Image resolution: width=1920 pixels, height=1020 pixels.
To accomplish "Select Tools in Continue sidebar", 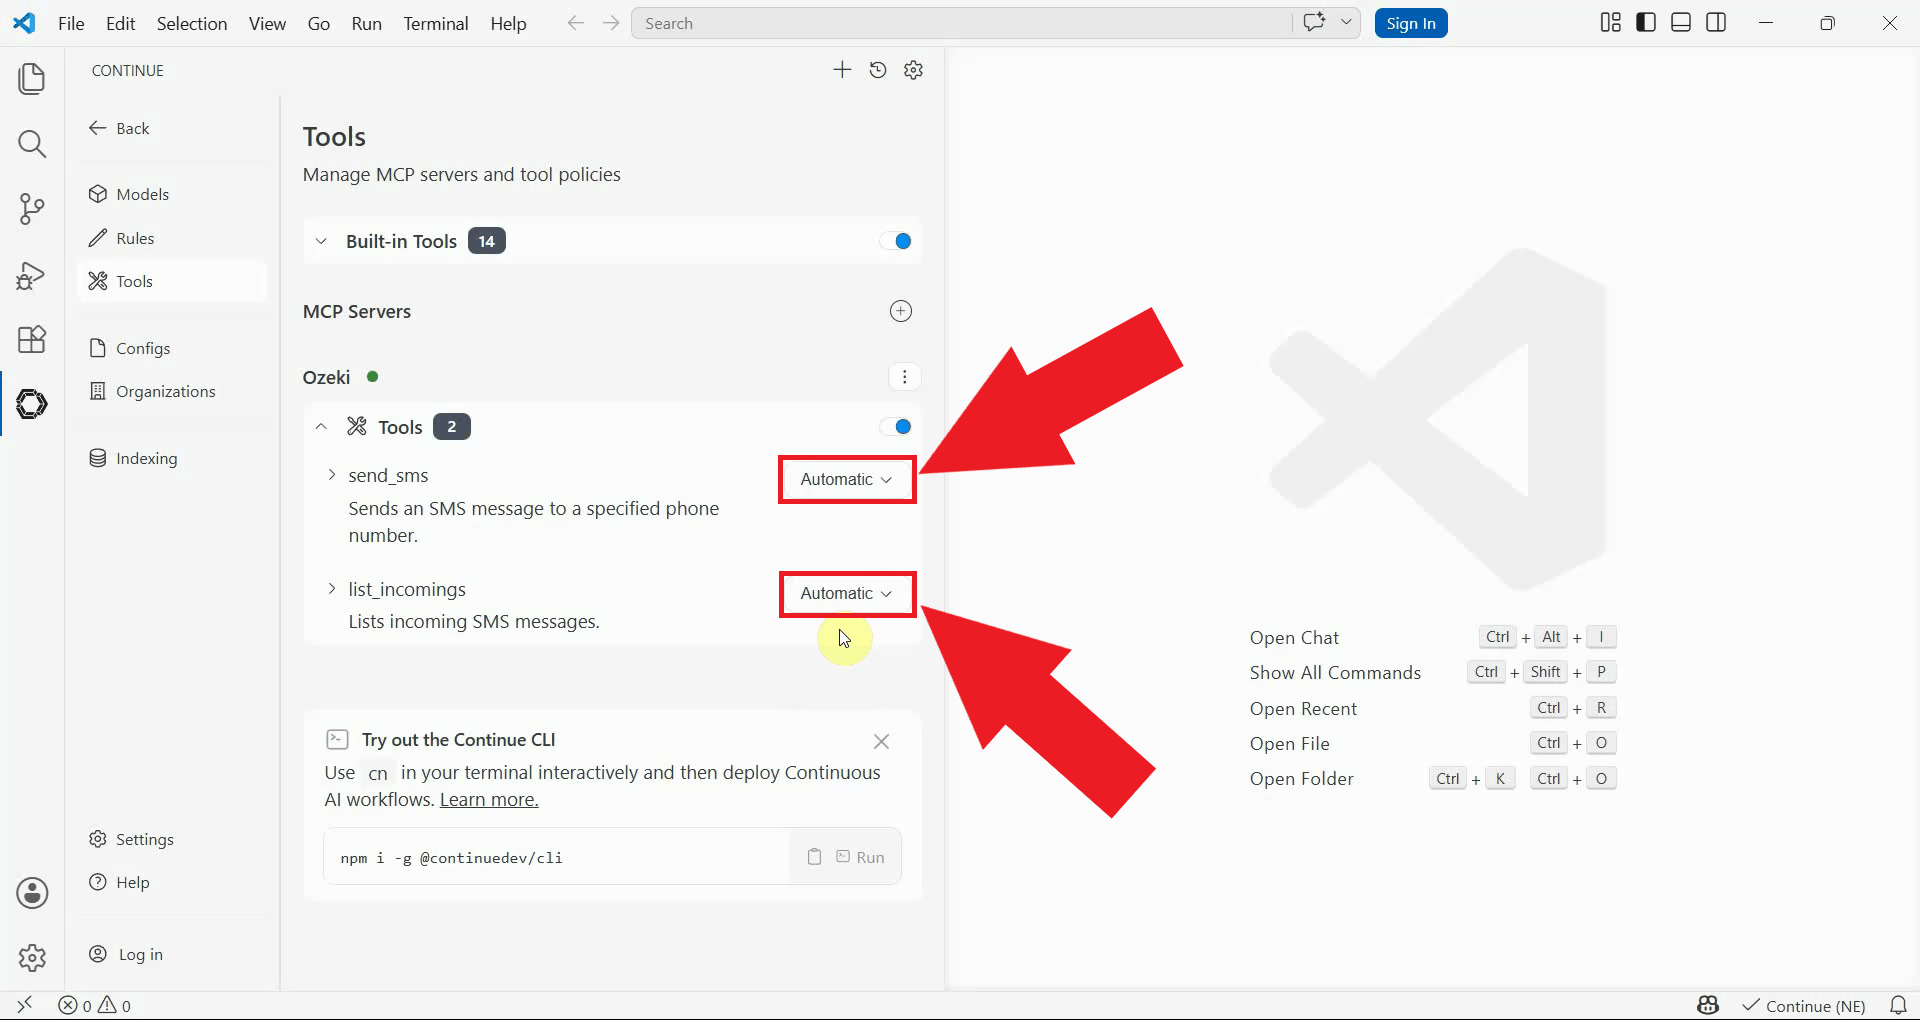I will point(171,281).
